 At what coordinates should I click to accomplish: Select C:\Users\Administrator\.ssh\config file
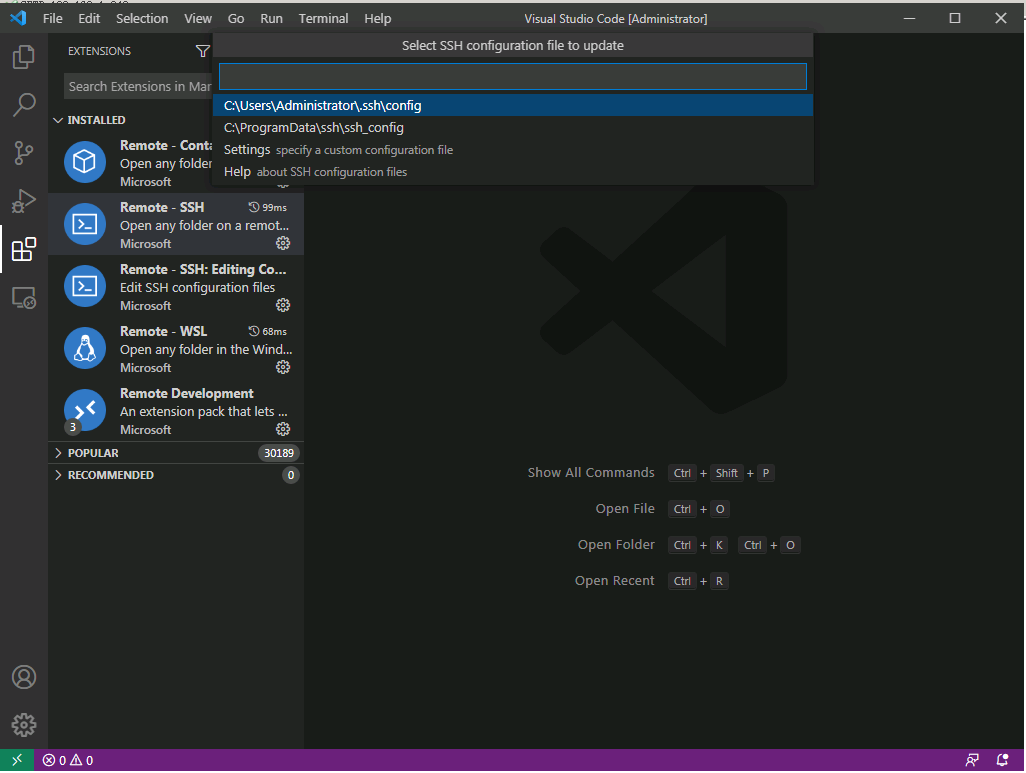pyautogui.click(x=513, y=105)
